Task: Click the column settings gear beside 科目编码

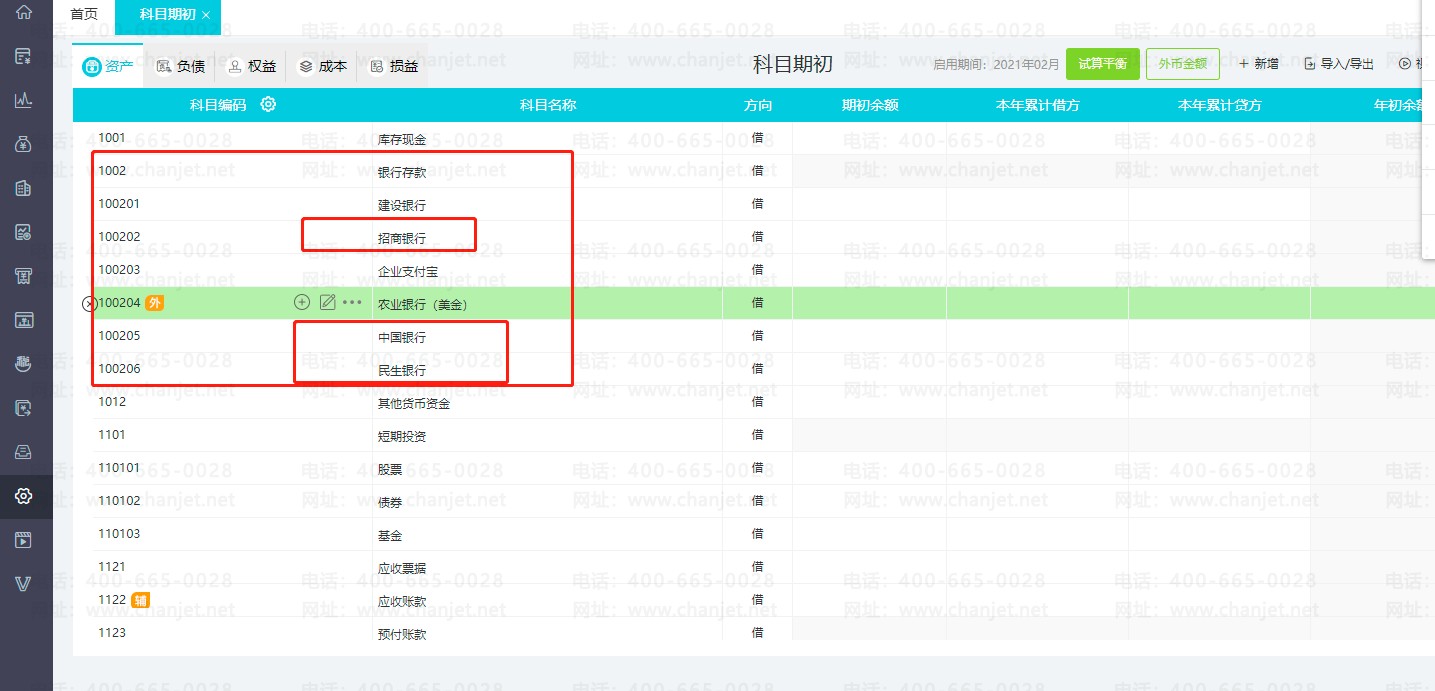Action: 268,105
